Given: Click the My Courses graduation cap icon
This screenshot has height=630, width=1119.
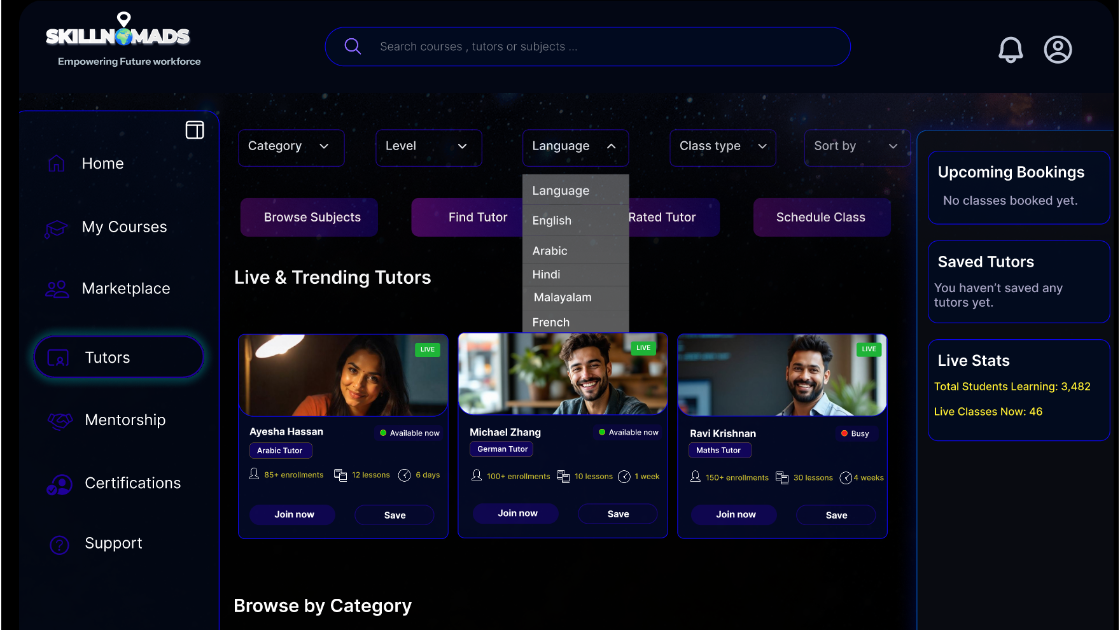Looking at the screenshot, I should pos(56,228).
